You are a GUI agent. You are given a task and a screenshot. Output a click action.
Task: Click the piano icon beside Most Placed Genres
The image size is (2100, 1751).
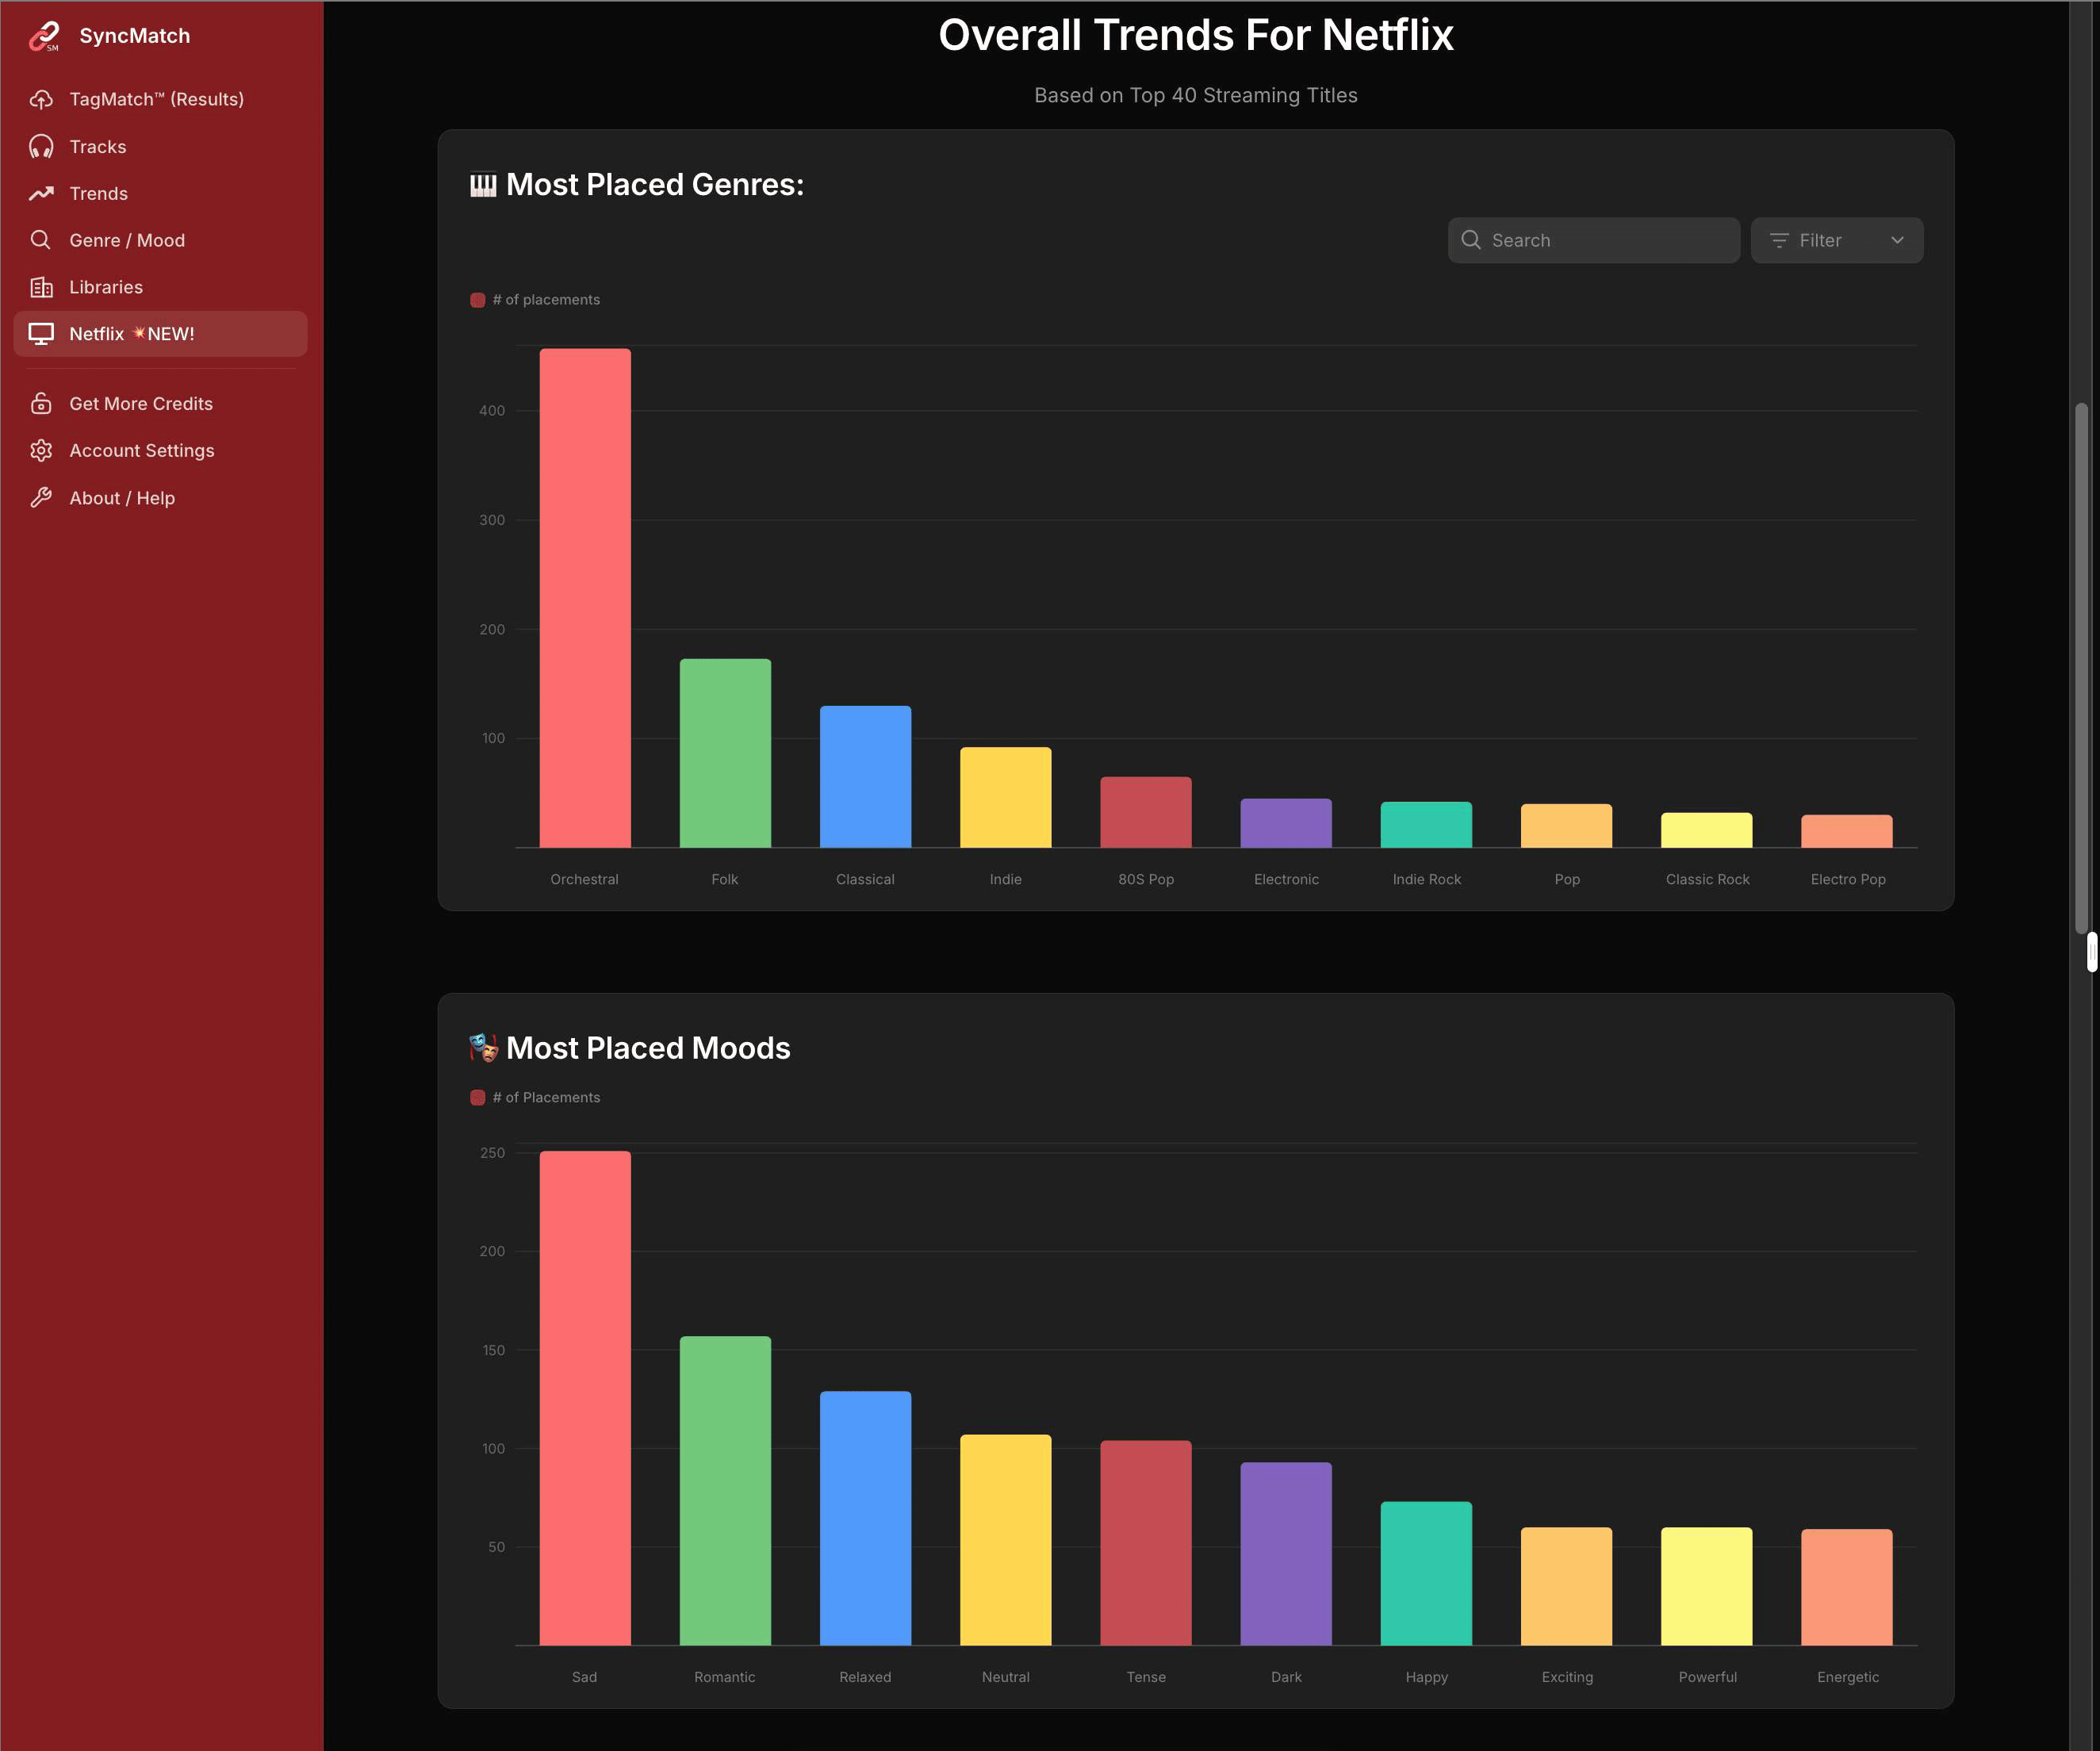pos(483,185)
